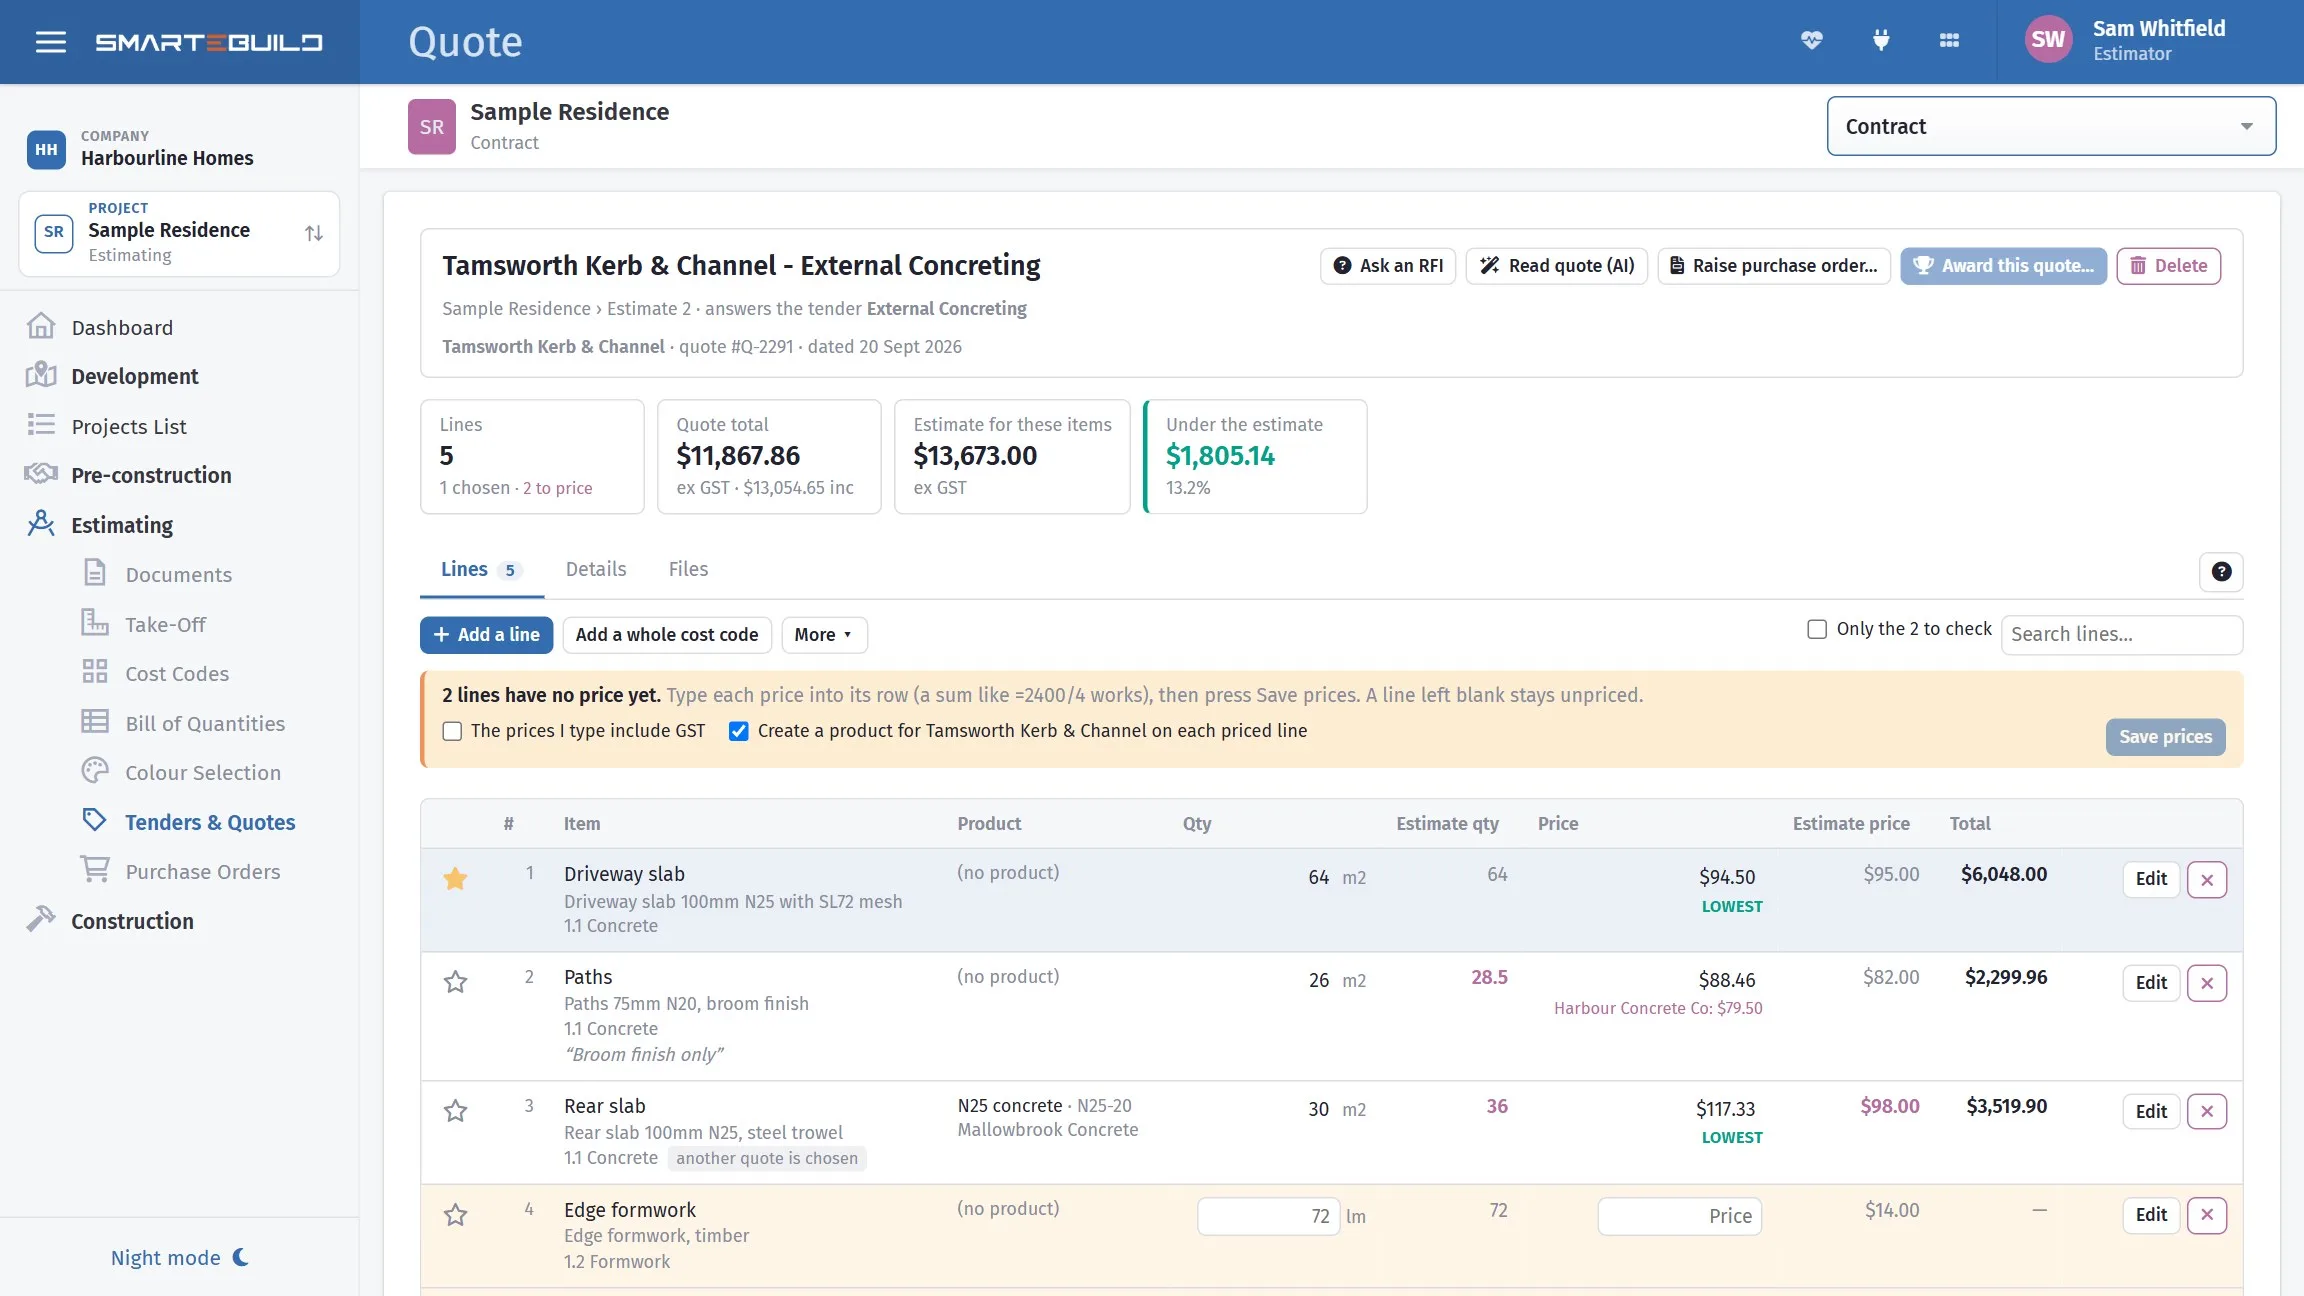Enable 'Only the 2 to check' filter
Viewport: 2304px width, 1296px height.
(x=1817, y=629)
